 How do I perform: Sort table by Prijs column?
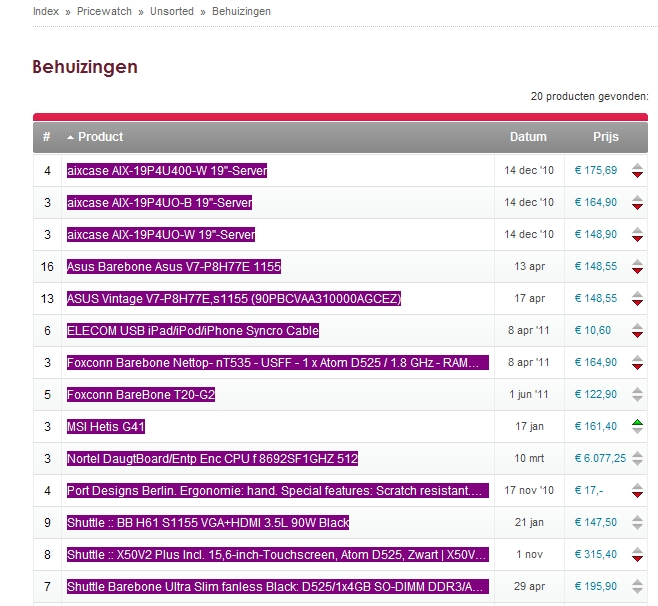(x=606, y=137)
